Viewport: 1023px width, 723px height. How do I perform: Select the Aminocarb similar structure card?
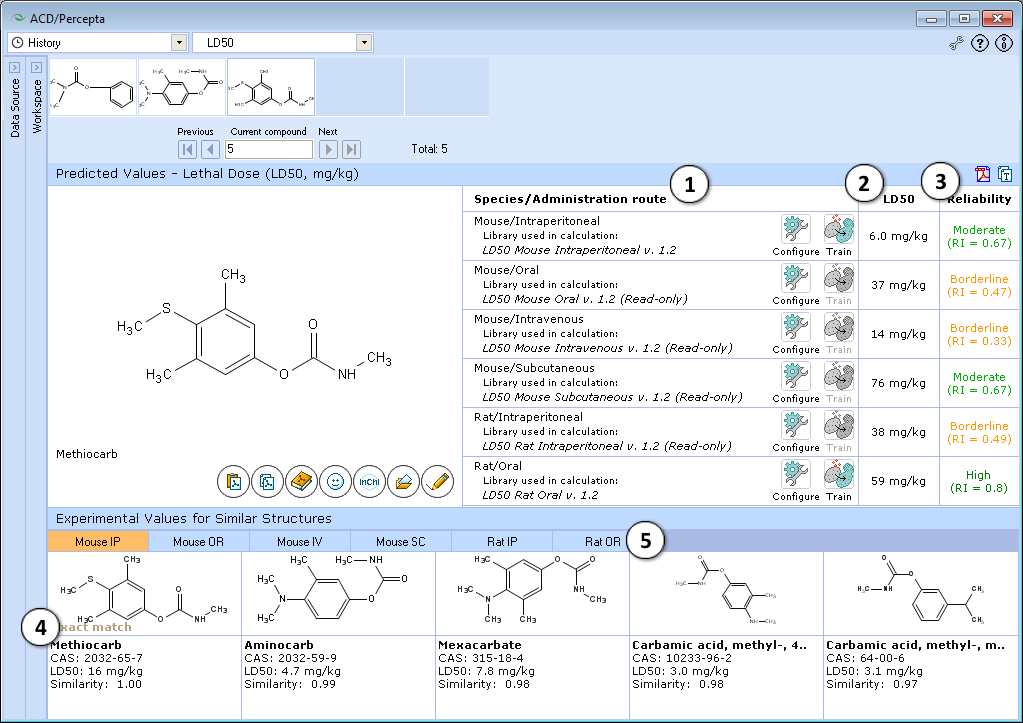point(338,635)
